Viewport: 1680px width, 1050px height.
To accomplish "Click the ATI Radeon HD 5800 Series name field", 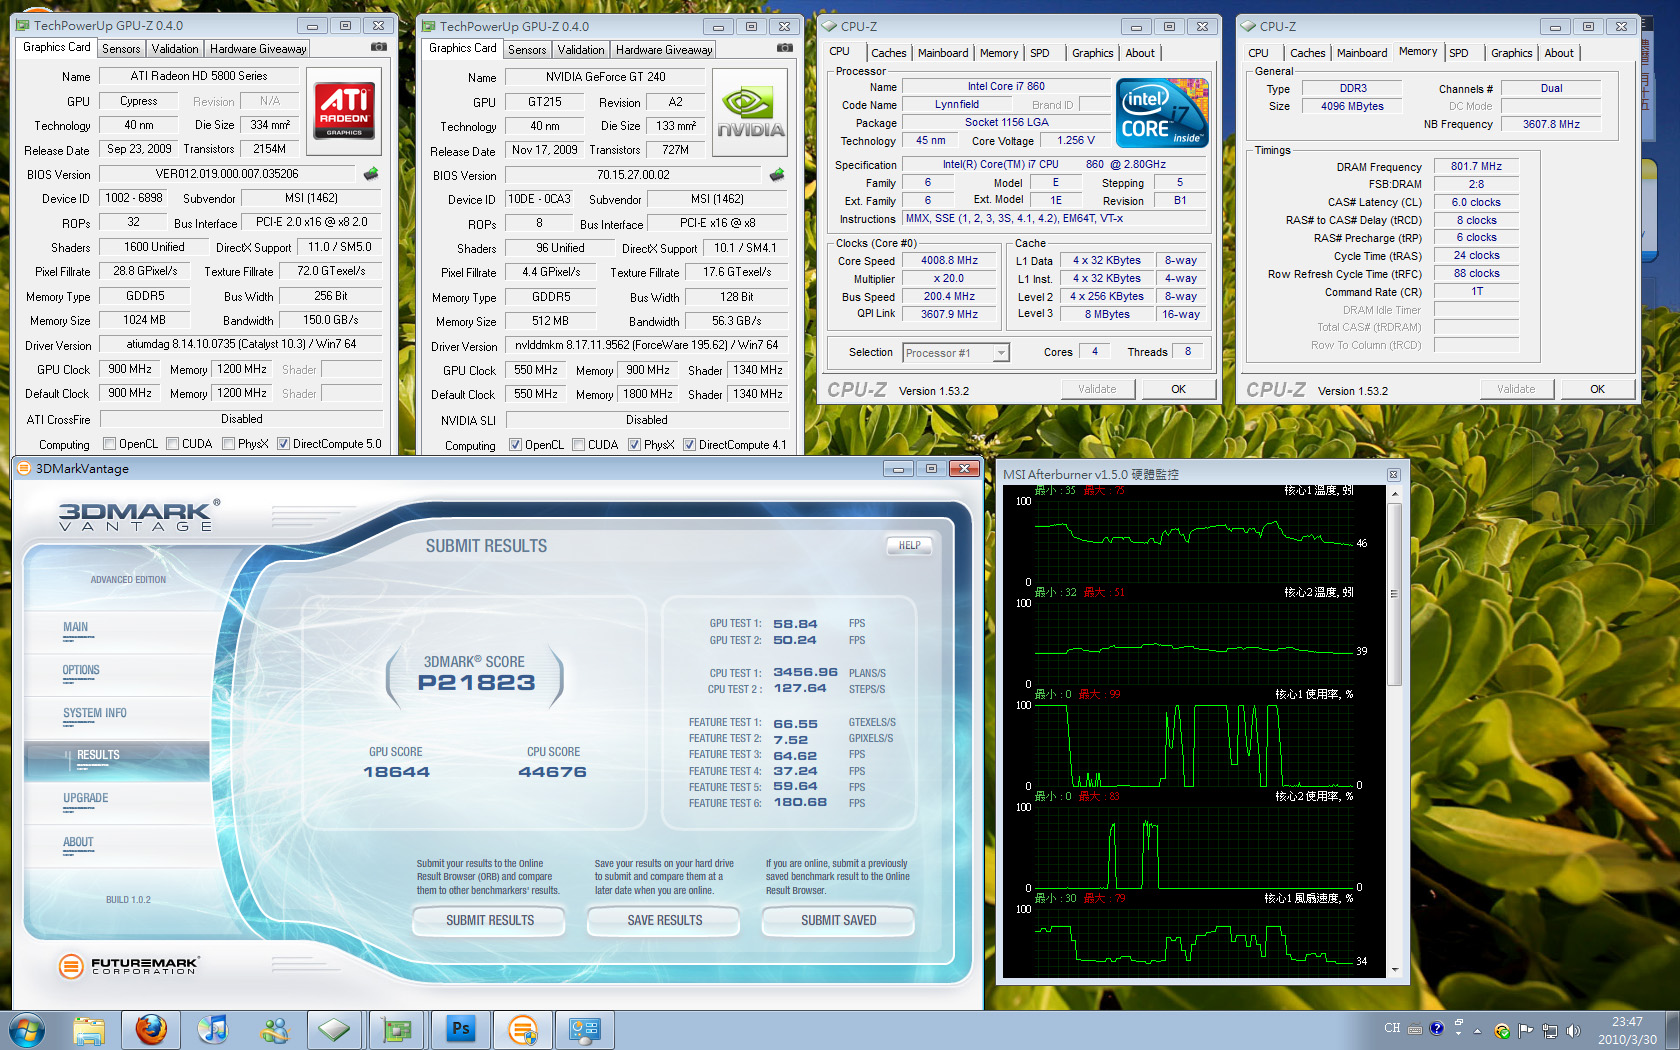I will (199, 76).
